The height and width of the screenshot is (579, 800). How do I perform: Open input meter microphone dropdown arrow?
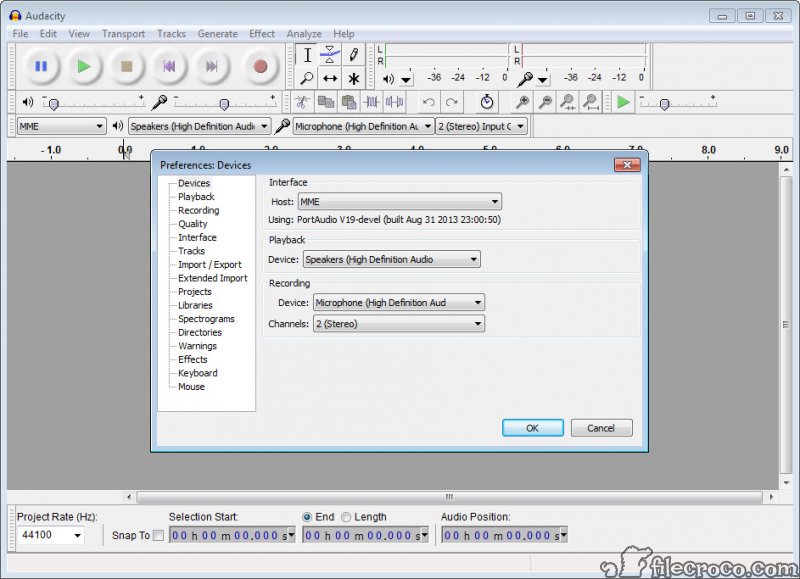coord(543,80)
